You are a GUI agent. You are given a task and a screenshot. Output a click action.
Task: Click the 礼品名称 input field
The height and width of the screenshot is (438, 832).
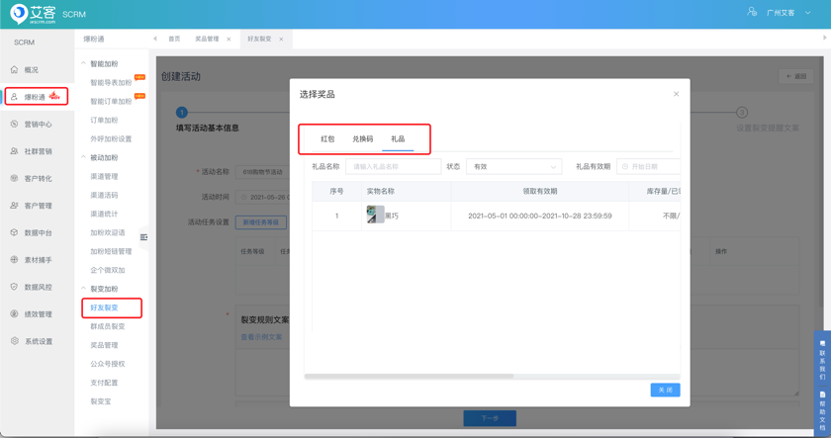coord(392,166)
